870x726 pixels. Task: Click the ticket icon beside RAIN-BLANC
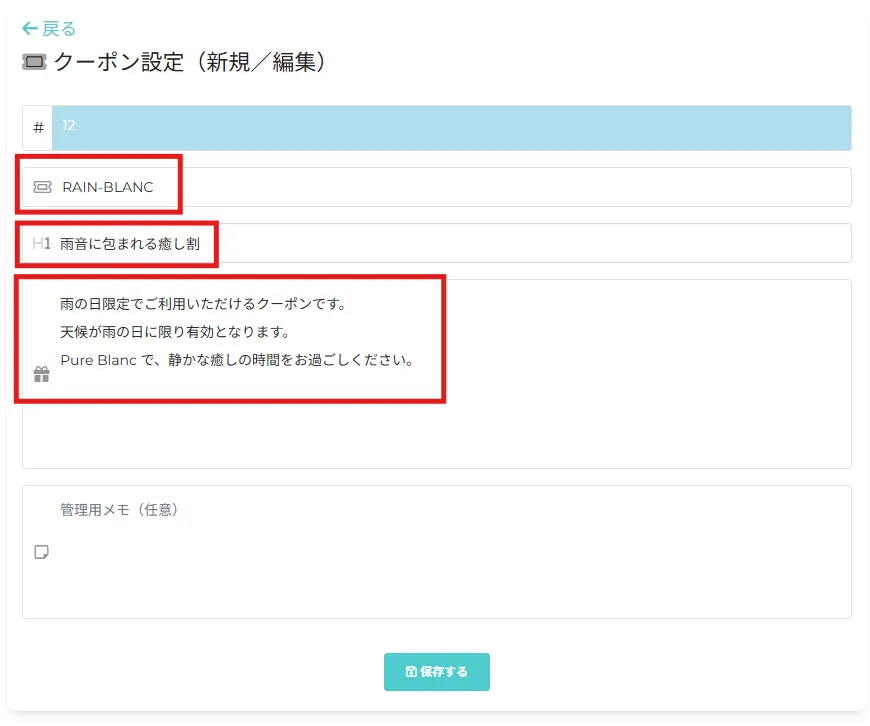click(42, 187)
